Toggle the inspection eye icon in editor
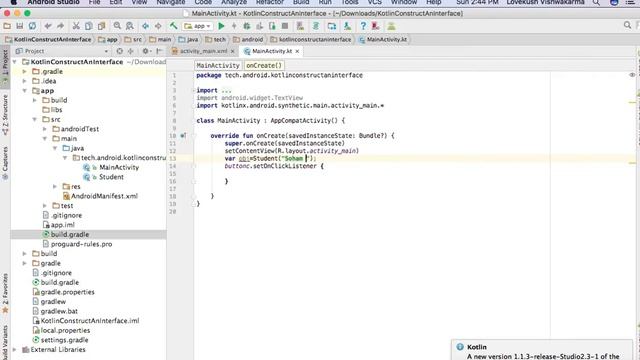This screenshot has width=640, height=360. (632, 75)
